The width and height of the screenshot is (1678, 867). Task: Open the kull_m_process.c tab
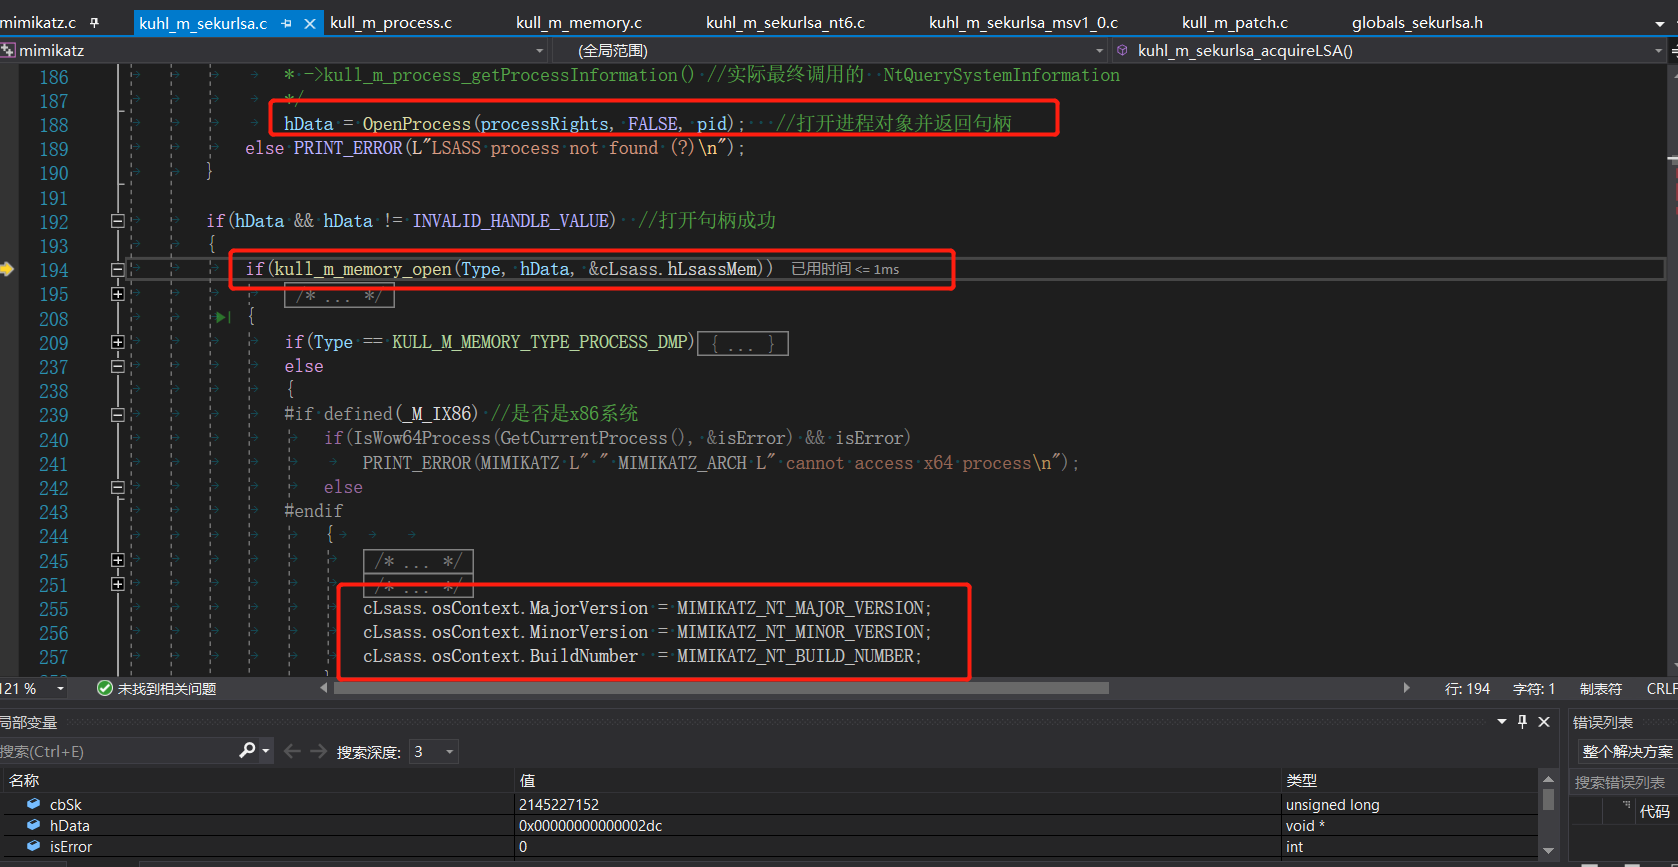tap(391, 22)
